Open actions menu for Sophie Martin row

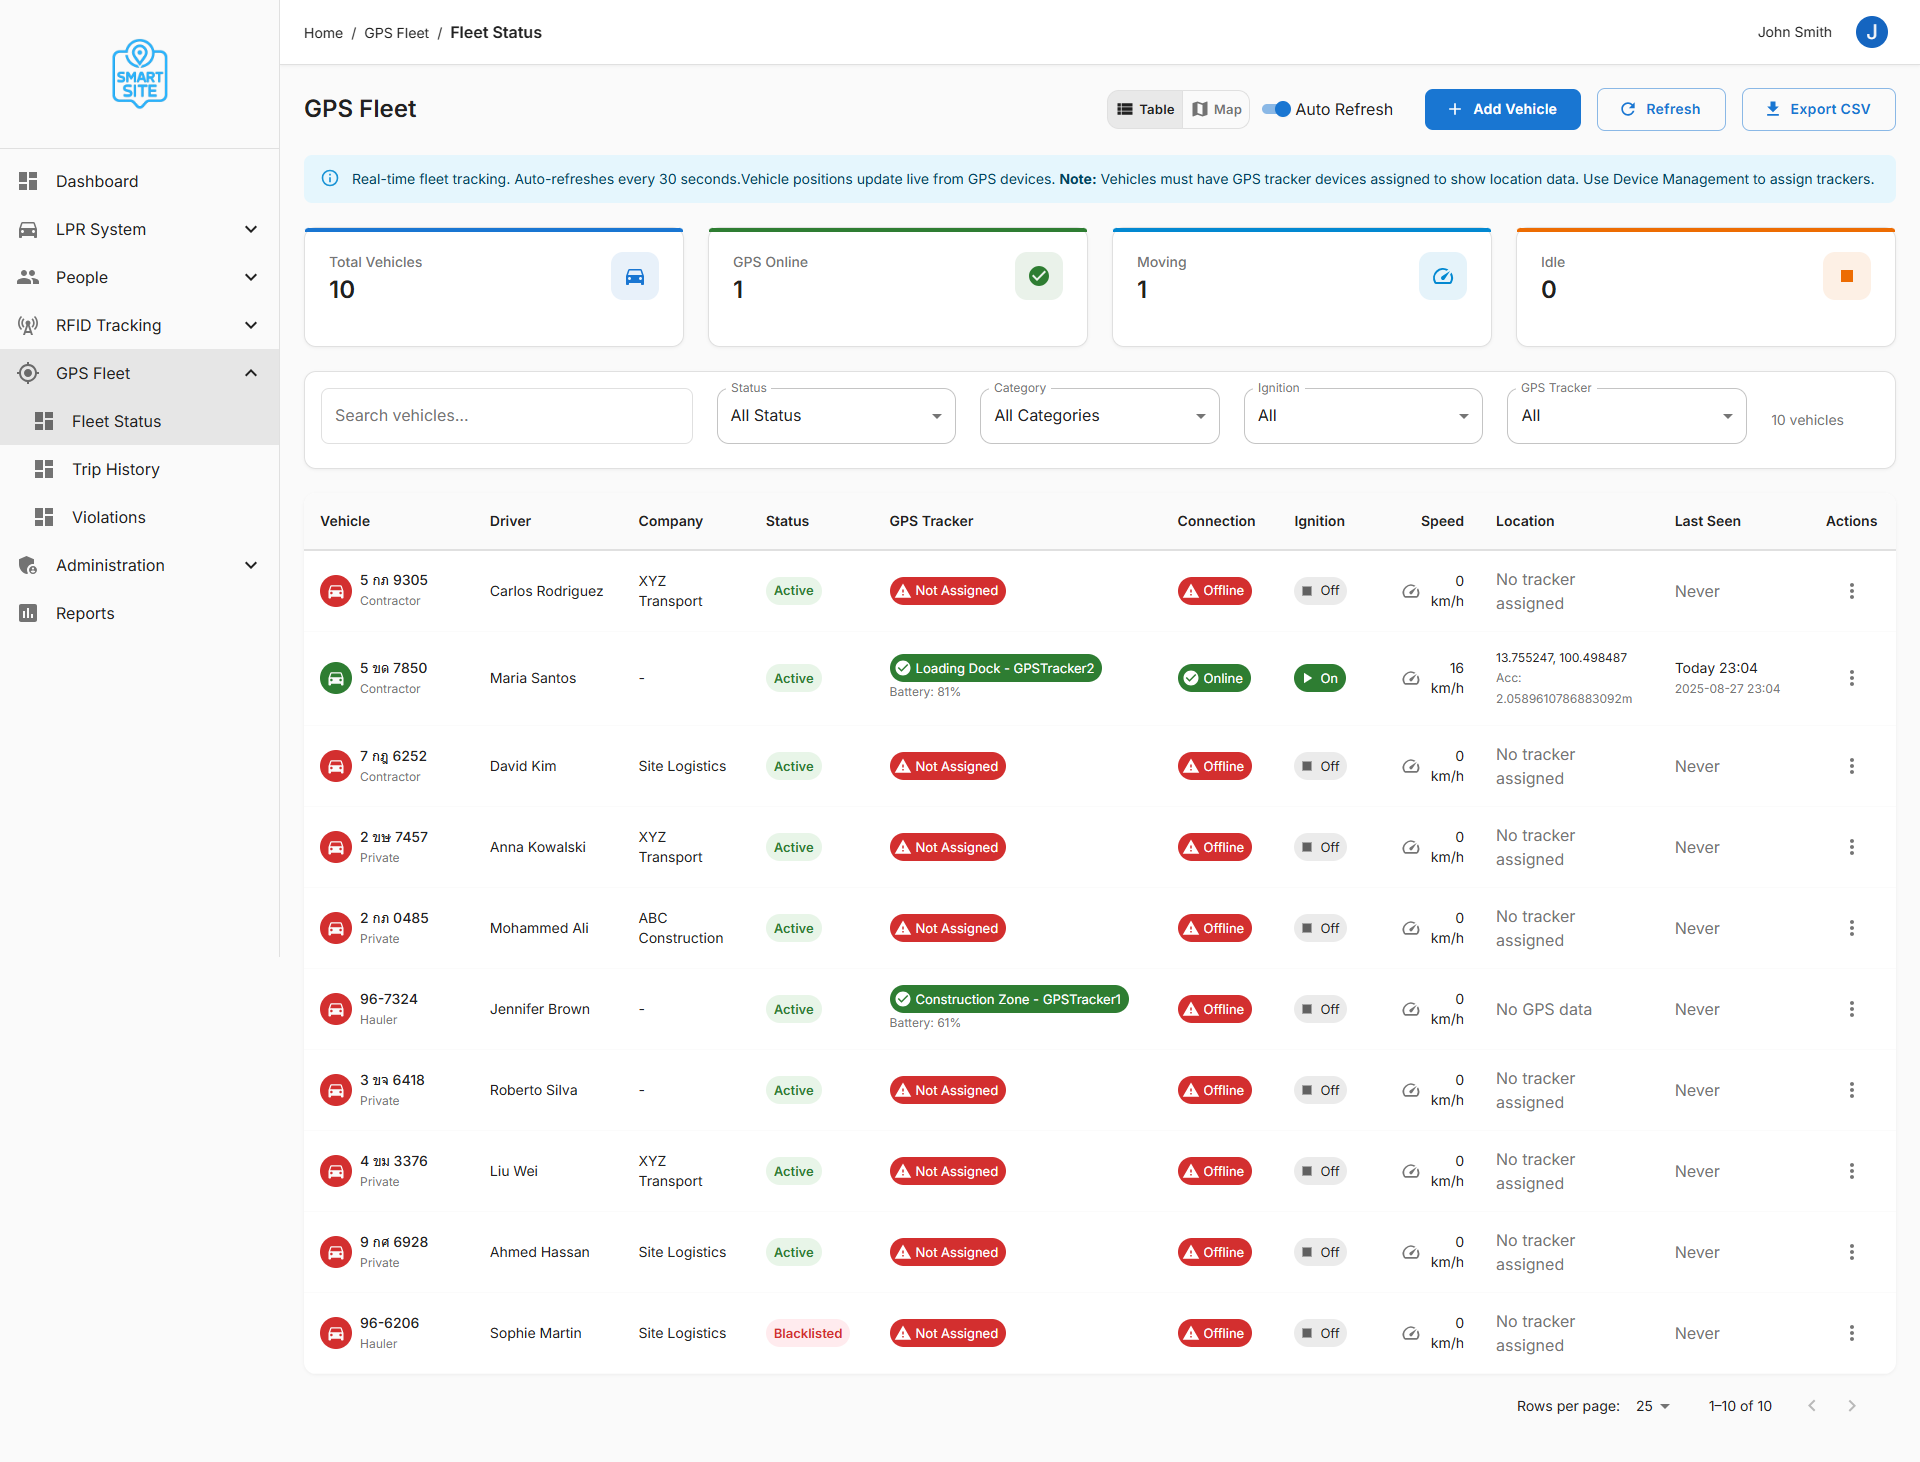[1851, 1333]
